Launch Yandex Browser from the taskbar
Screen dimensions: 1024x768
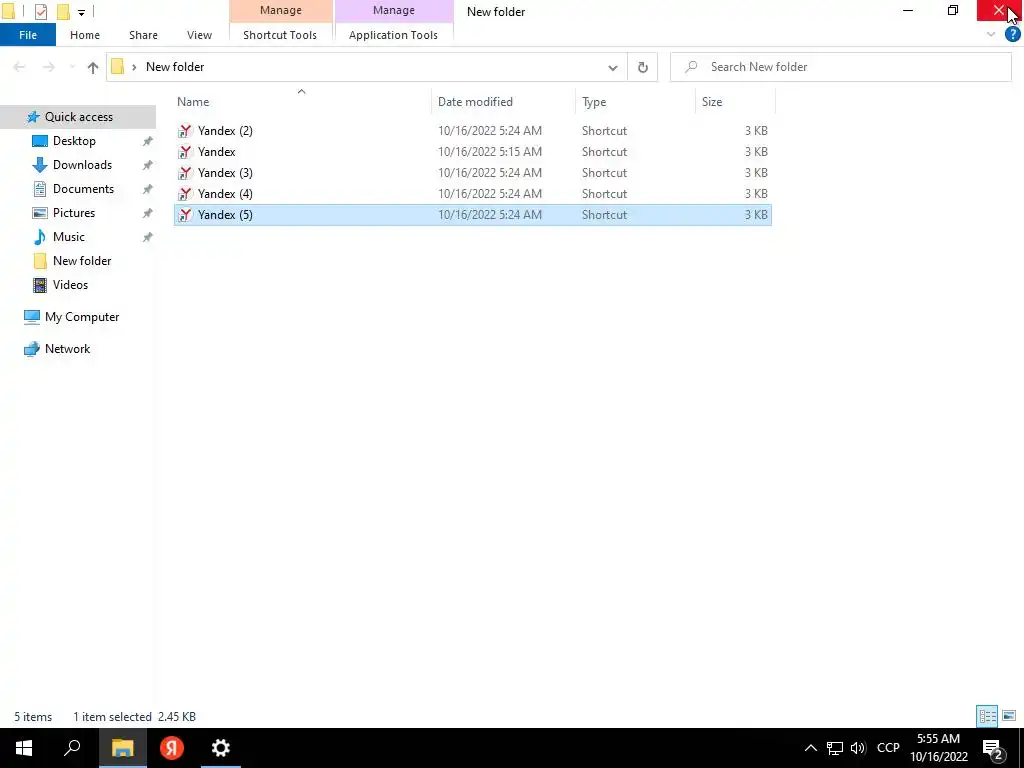point(172,748)
